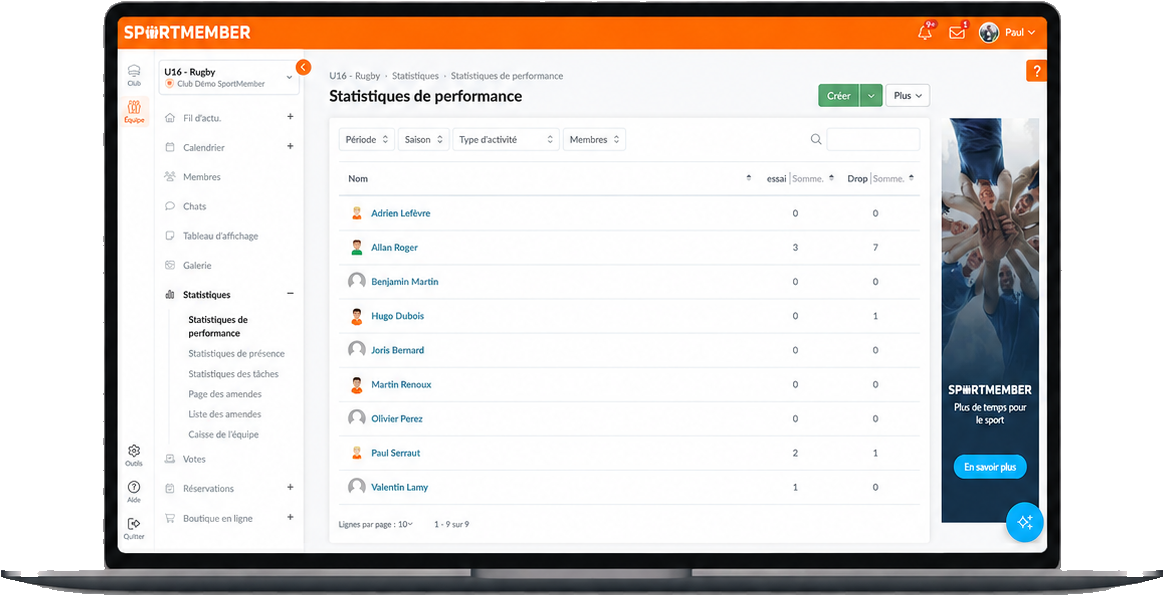Image resolution: width=1164 pixels, height=595 pixels.
Task: Expand Calendrier with plus sign
Action: 290,147
